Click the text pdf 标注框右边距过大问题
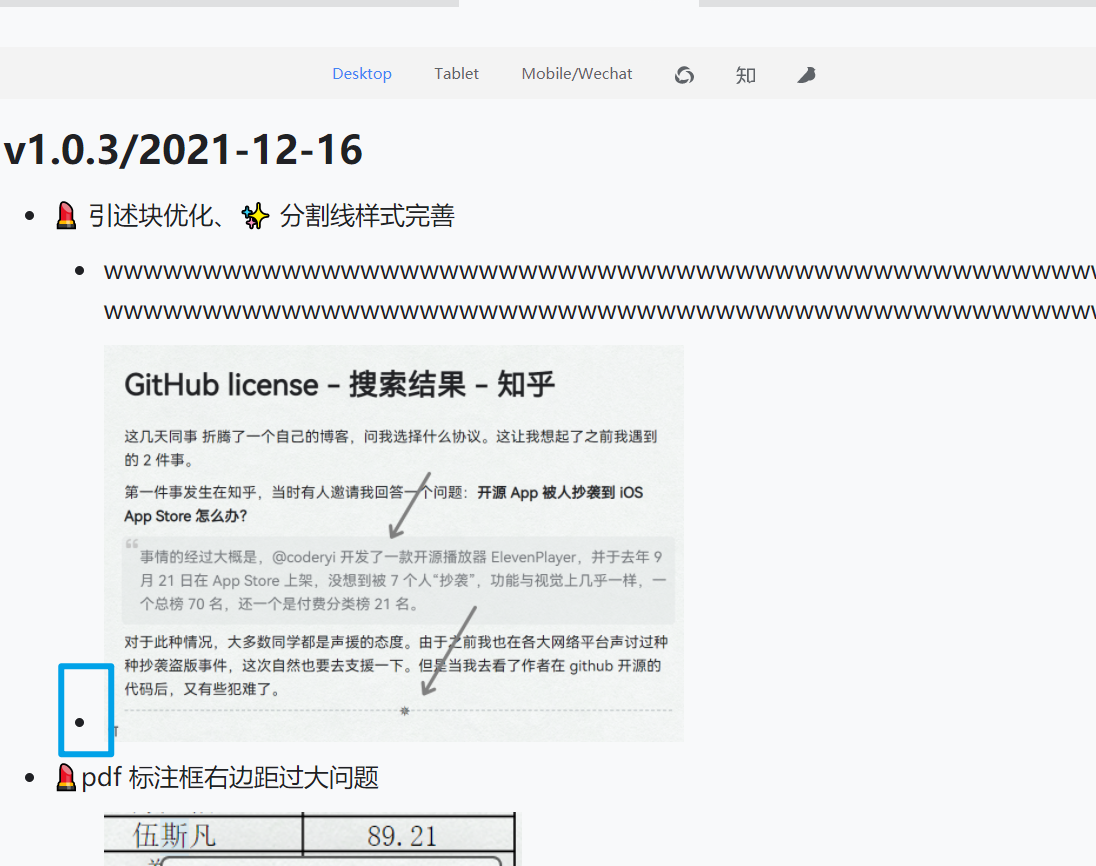 click(230, 777)
